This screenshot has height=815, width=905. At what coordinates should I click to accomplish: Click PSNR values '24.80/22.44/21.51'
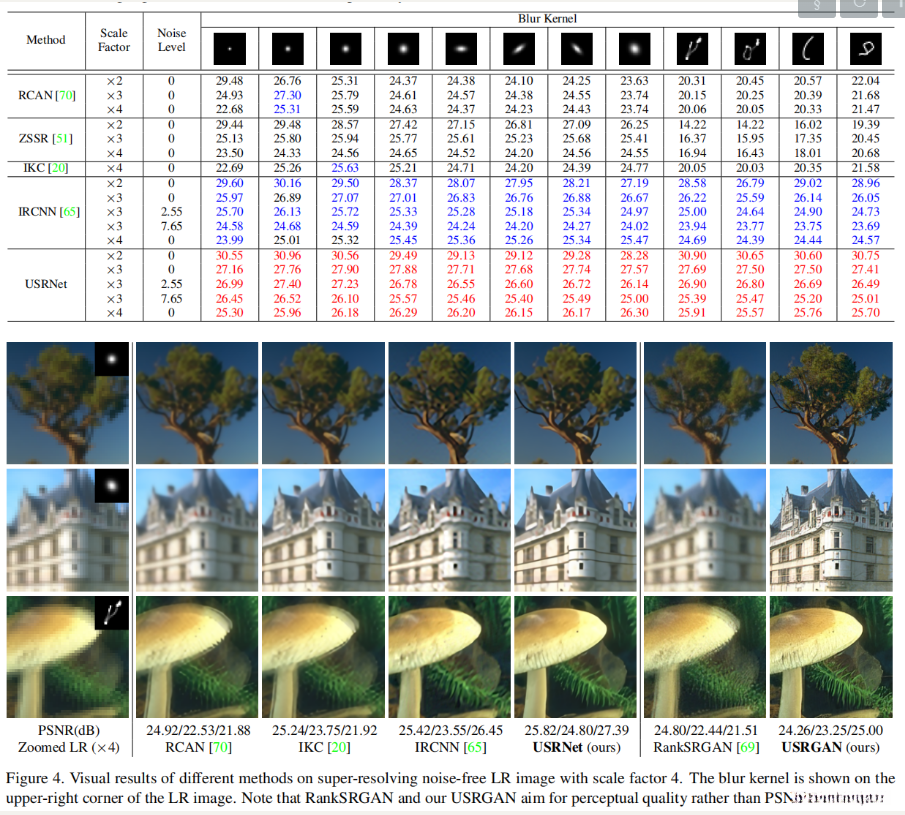coord(706,730)
